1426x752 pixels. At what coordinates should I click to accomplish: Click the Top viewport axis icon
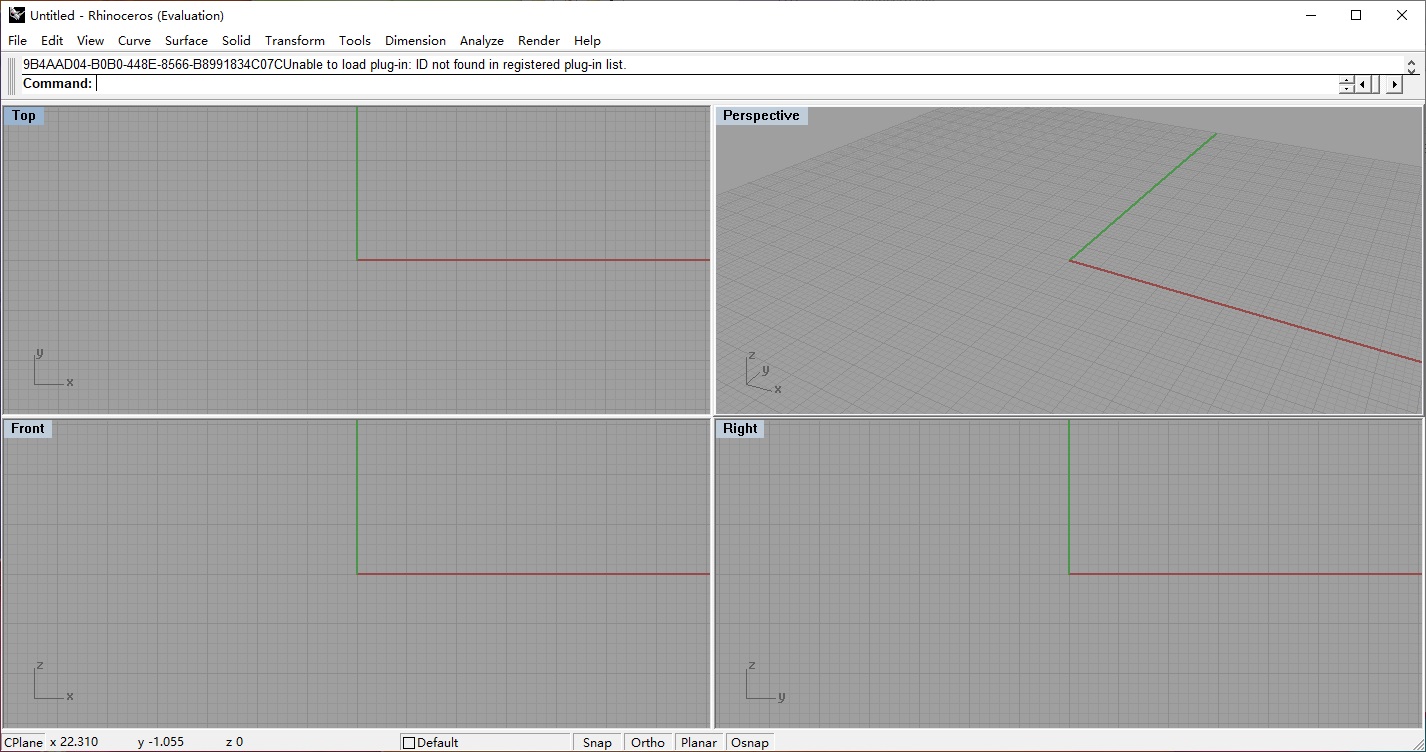[53, 368]
